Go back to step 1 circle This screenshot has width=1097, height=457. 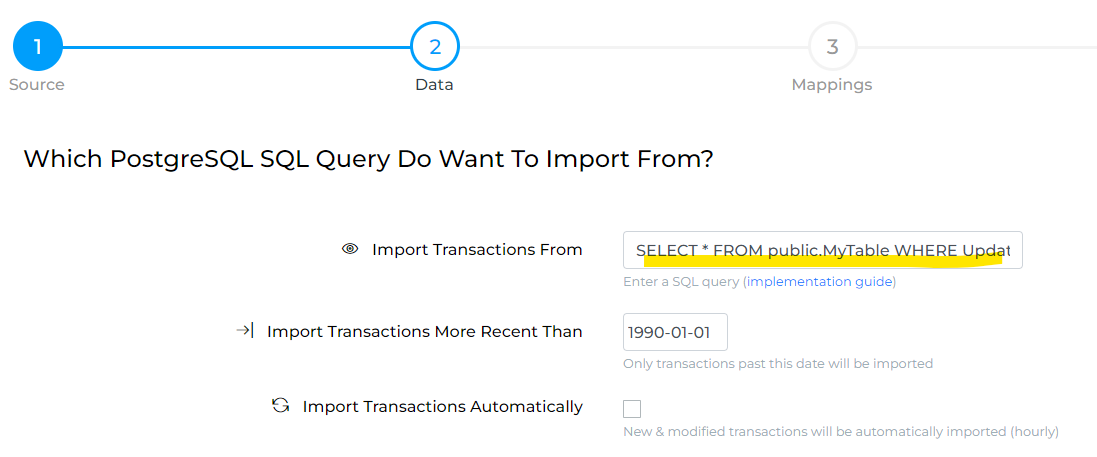pos(38,47)
